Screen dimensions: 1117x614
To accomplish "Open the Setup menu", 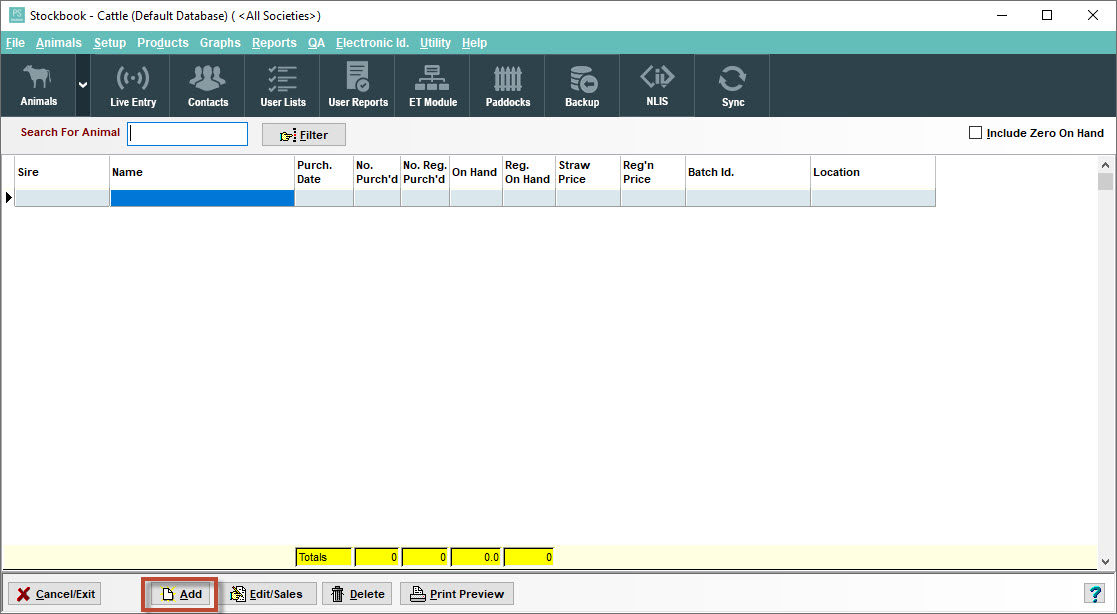I will tap(110, 43).
